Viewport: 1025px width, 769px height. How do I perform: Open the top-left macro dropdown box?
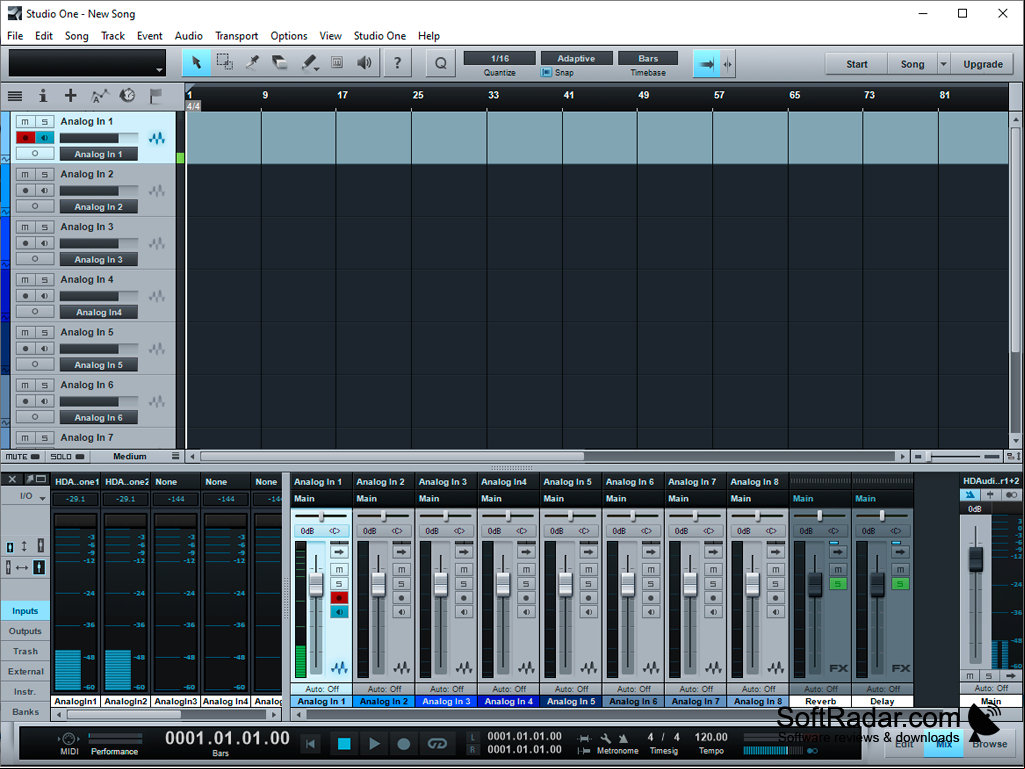pyautogui.click(x=86, y=63)
